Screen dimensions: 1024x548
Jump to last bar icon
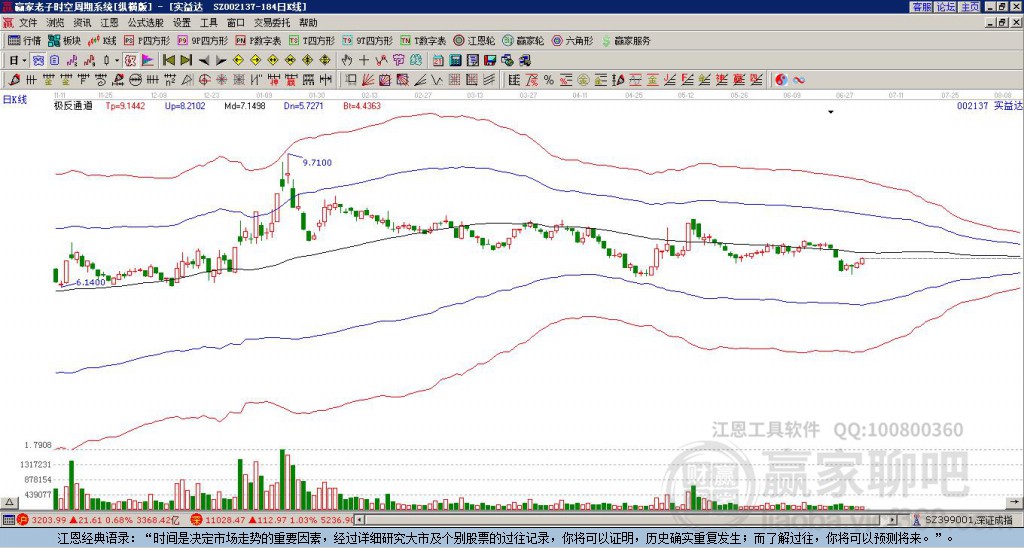point(186,61)
